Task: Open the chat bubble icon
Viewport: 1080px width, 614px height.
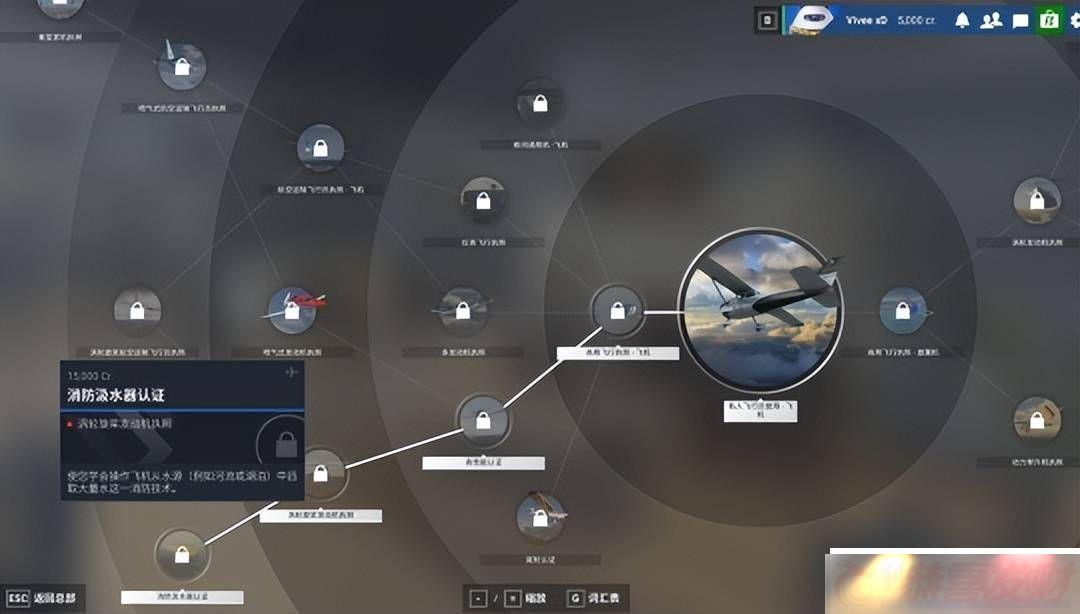Action: (1020, 21)
